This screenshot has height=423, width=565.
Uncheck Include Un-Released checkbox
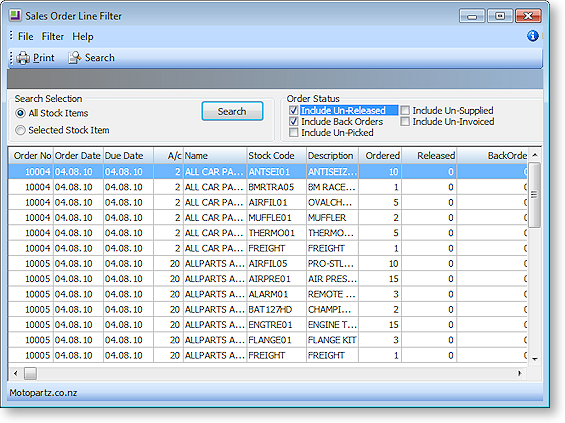[294, 110]
